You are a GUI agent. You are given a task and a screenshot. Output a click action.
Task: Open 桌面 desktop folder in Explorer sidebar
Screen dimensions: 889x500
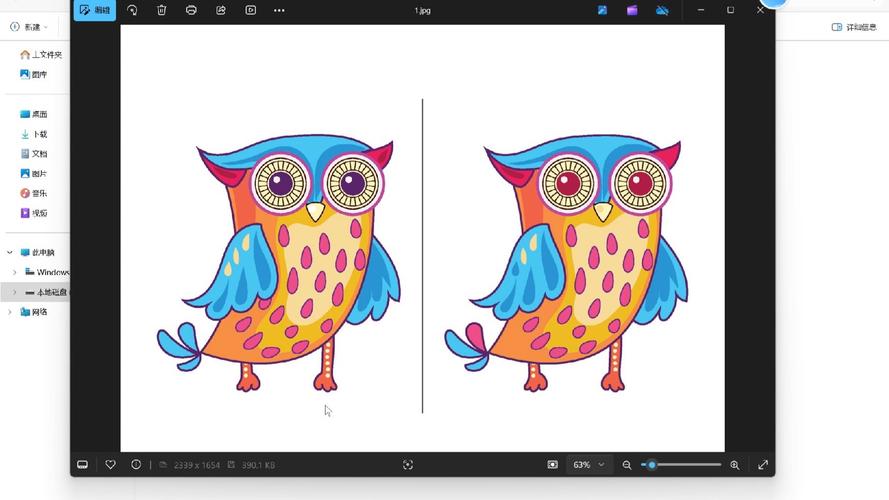point(33,114)
